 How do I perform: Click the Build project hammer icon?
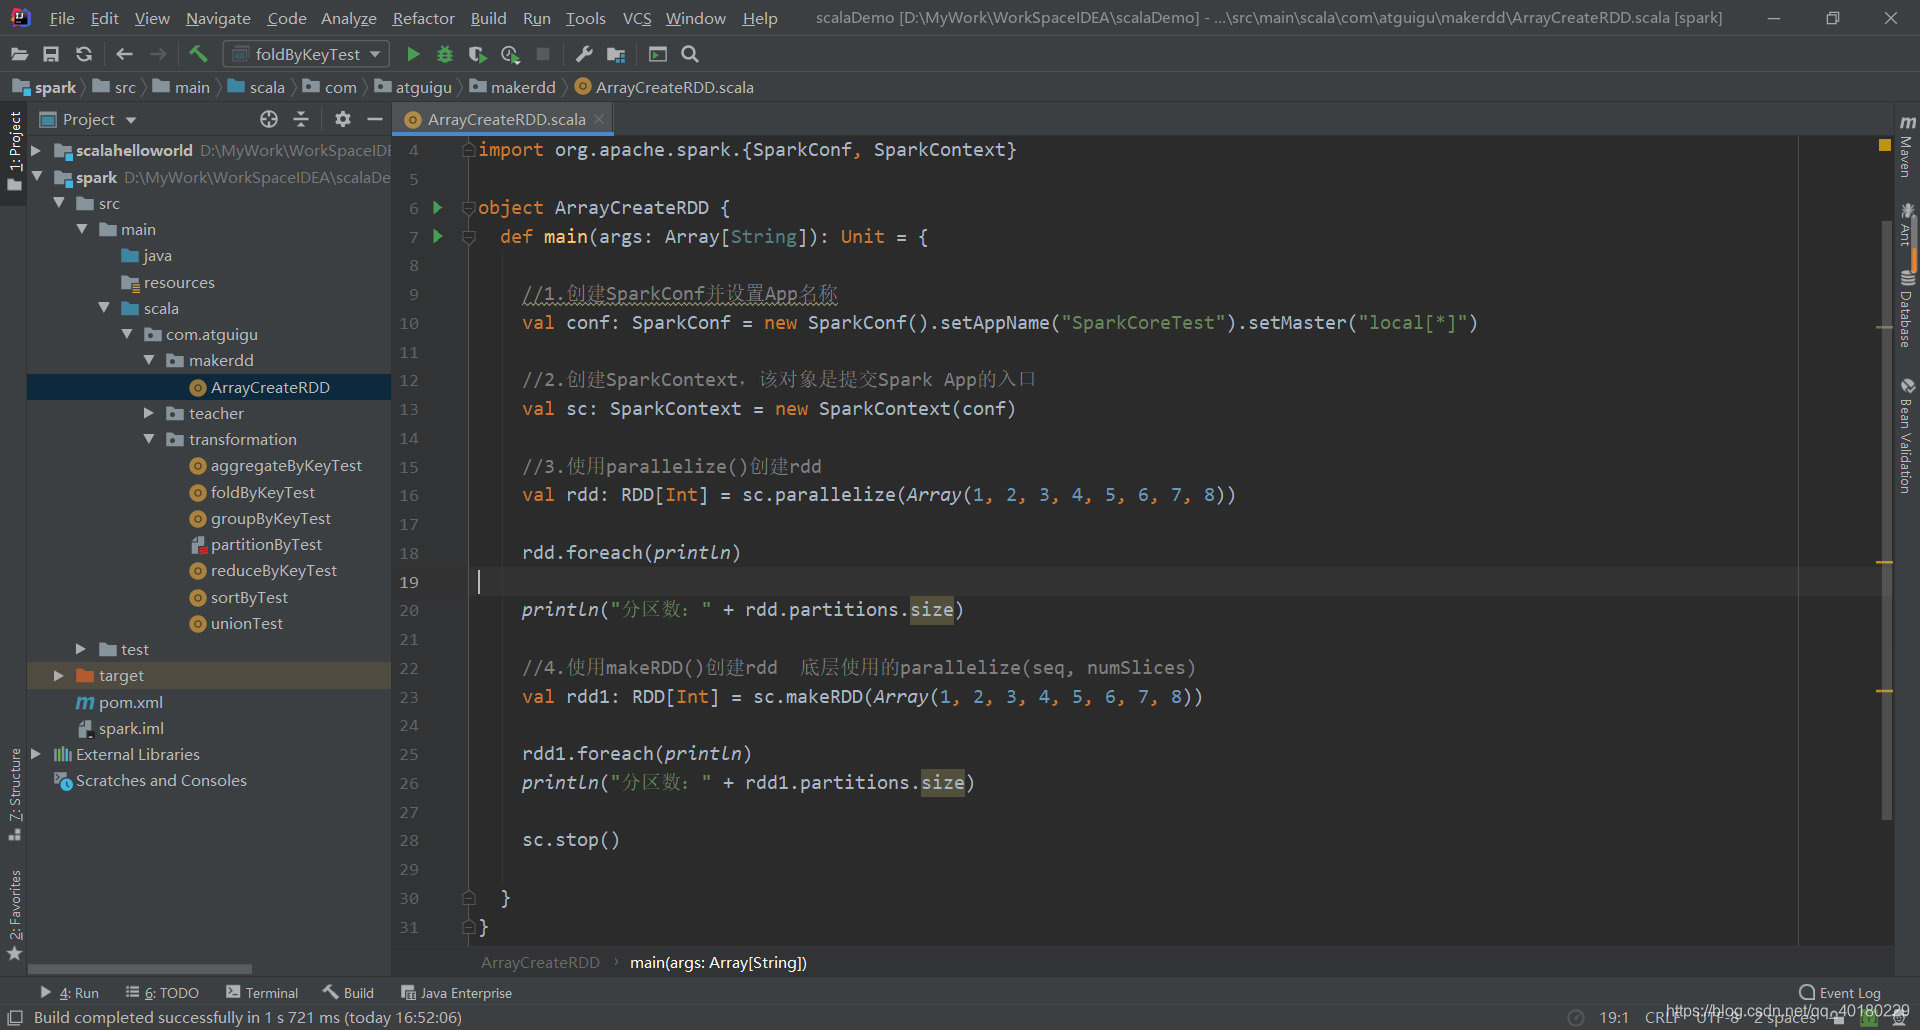pos(198,54)
